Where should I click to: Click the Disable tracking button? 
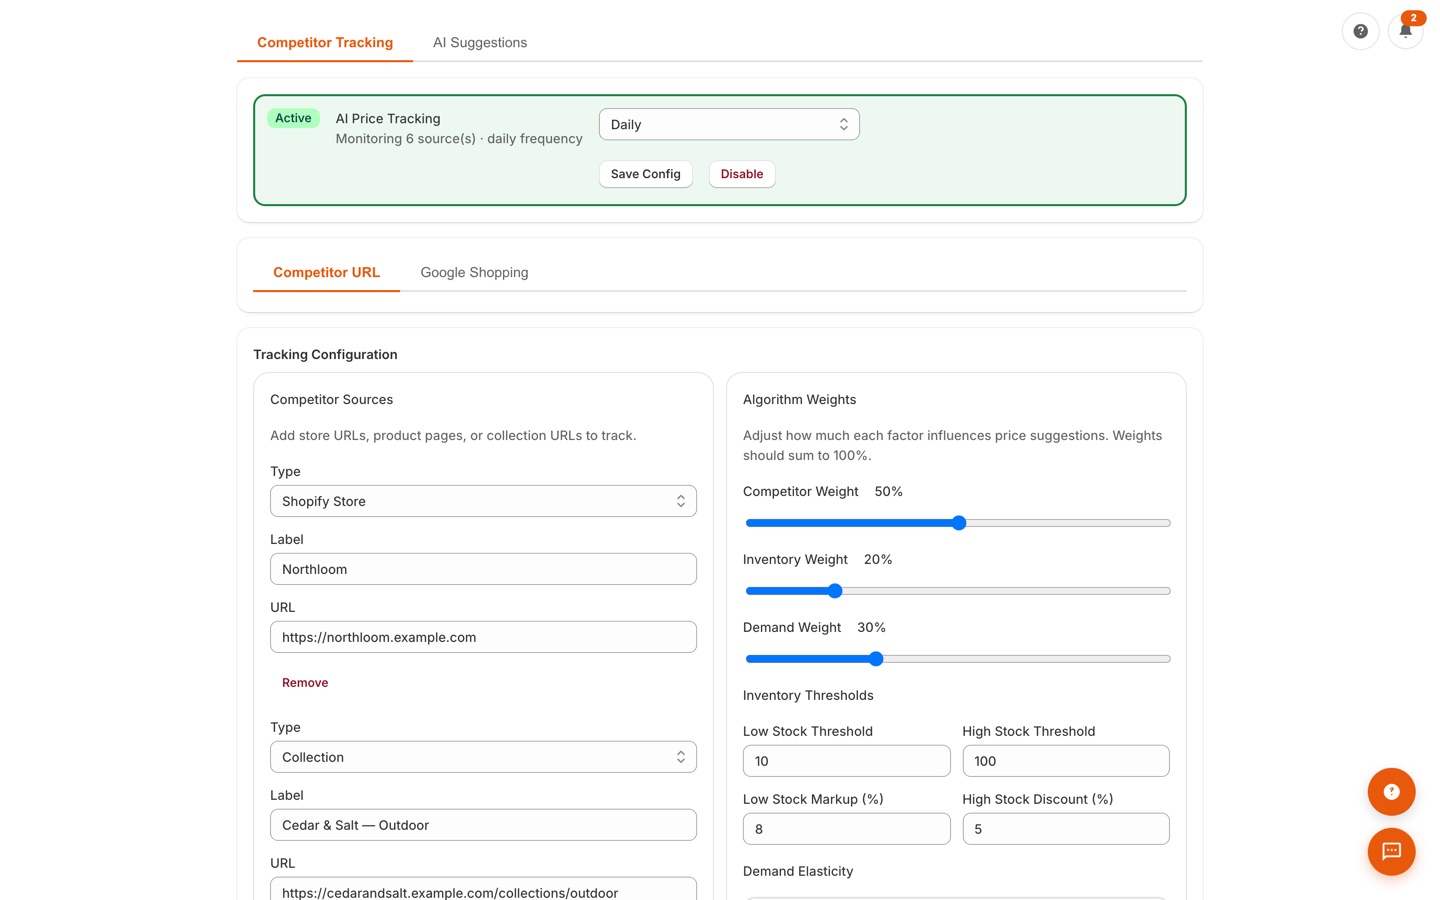click(x=742, y=174)
